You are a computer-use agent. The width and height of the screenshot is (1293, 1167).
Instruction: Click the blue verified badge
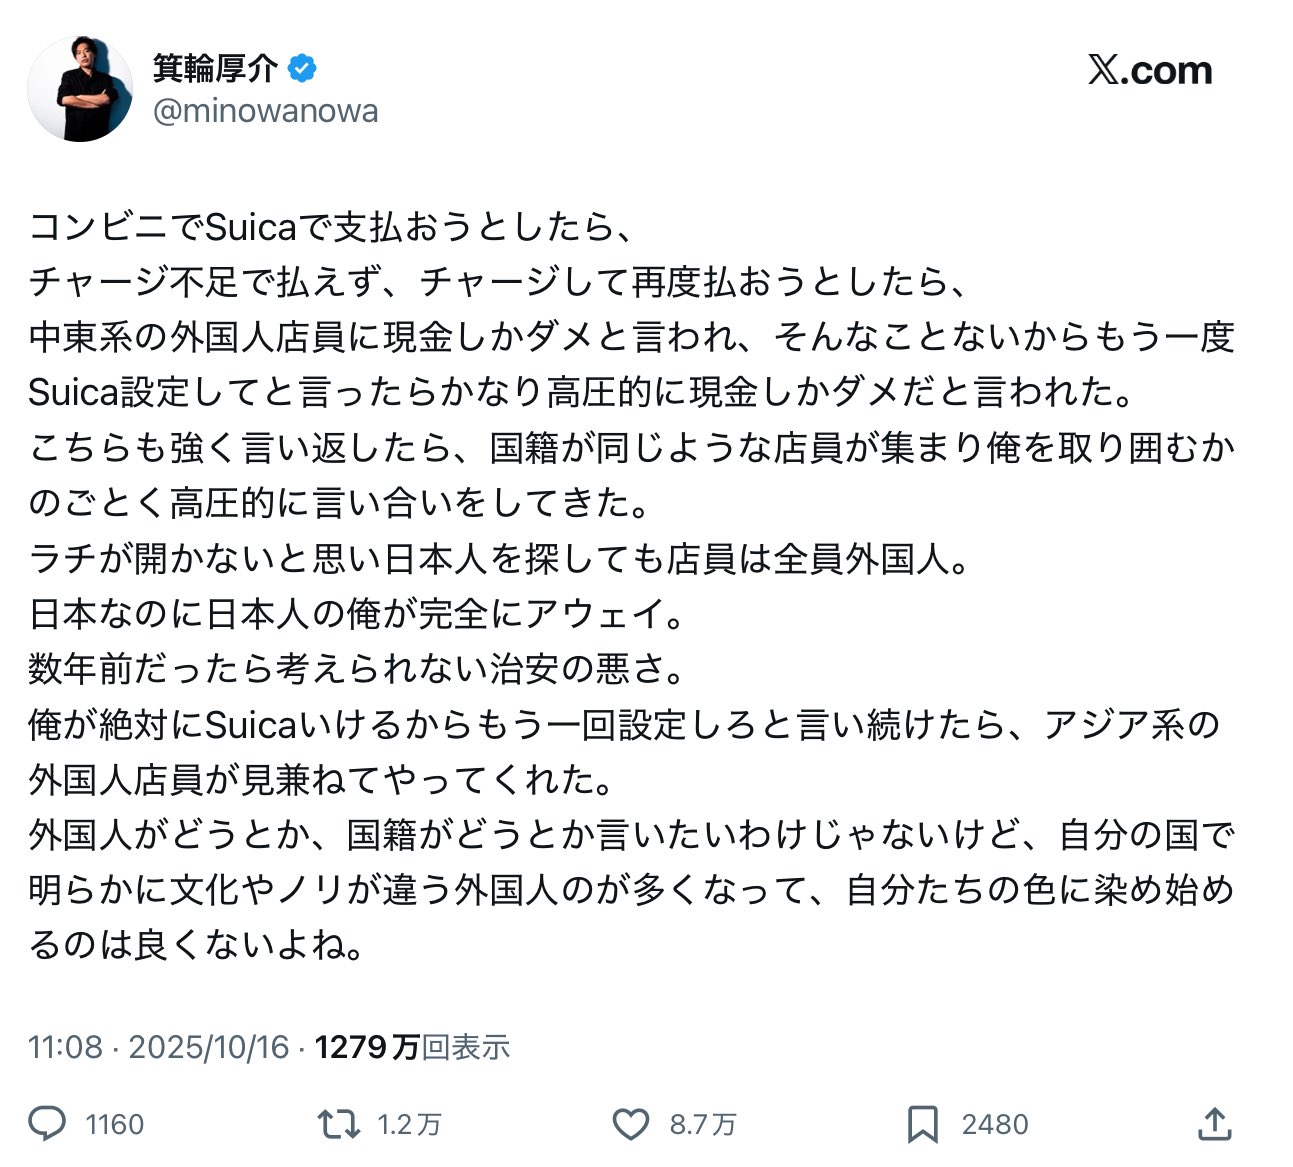(x=302, y=68)
